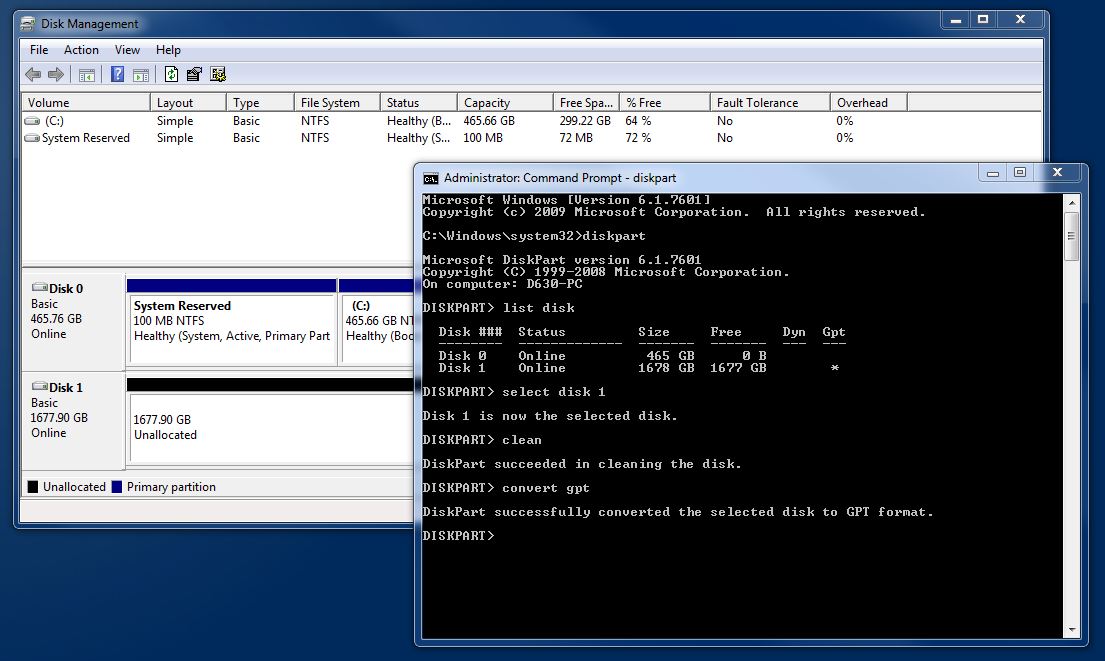Maximize the Disk Management window
Viewport: 1105px width, 661px height.
(983, 20)
